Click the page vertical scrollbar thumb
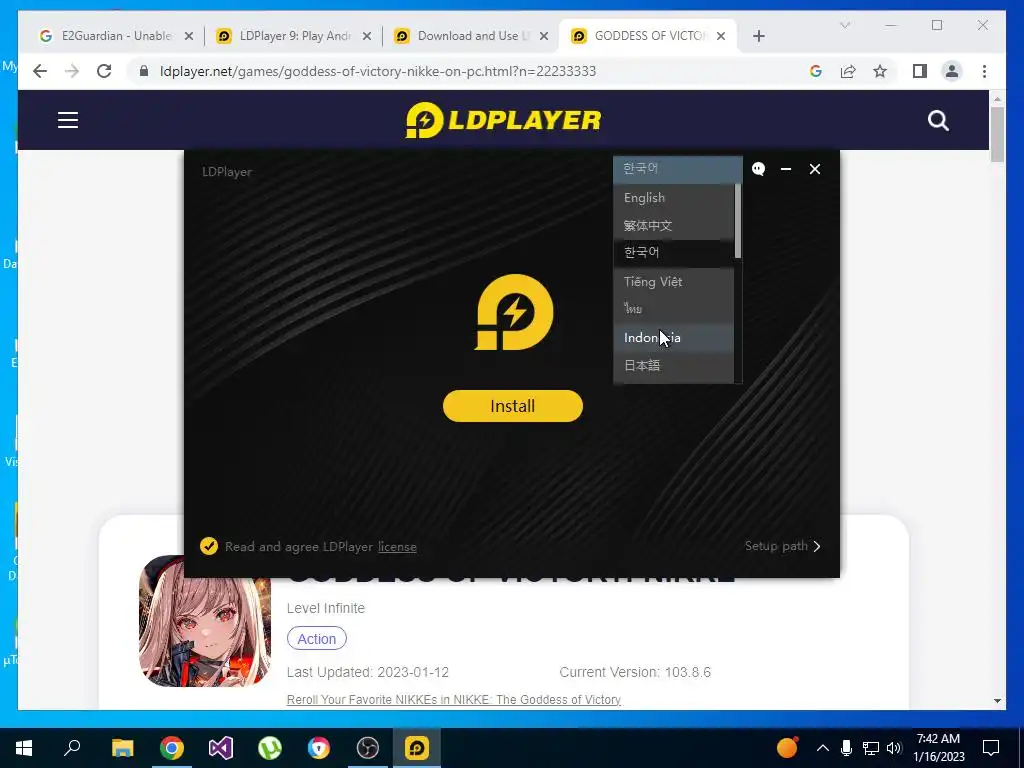The height and width of the screenshot is (768, 1024). [x=997, y=134]
